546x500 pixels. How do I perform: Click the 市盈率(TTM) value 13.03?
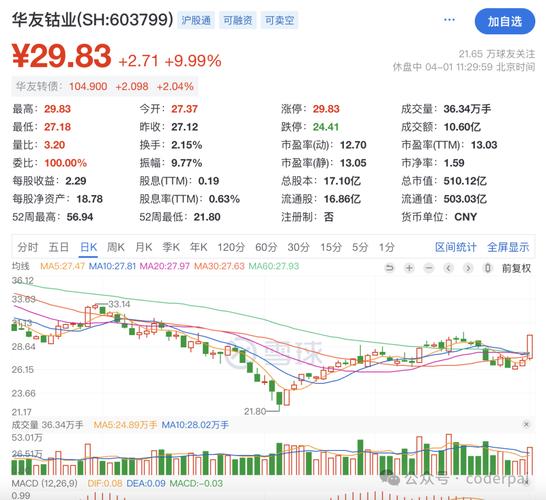click(x=484, y=145)
